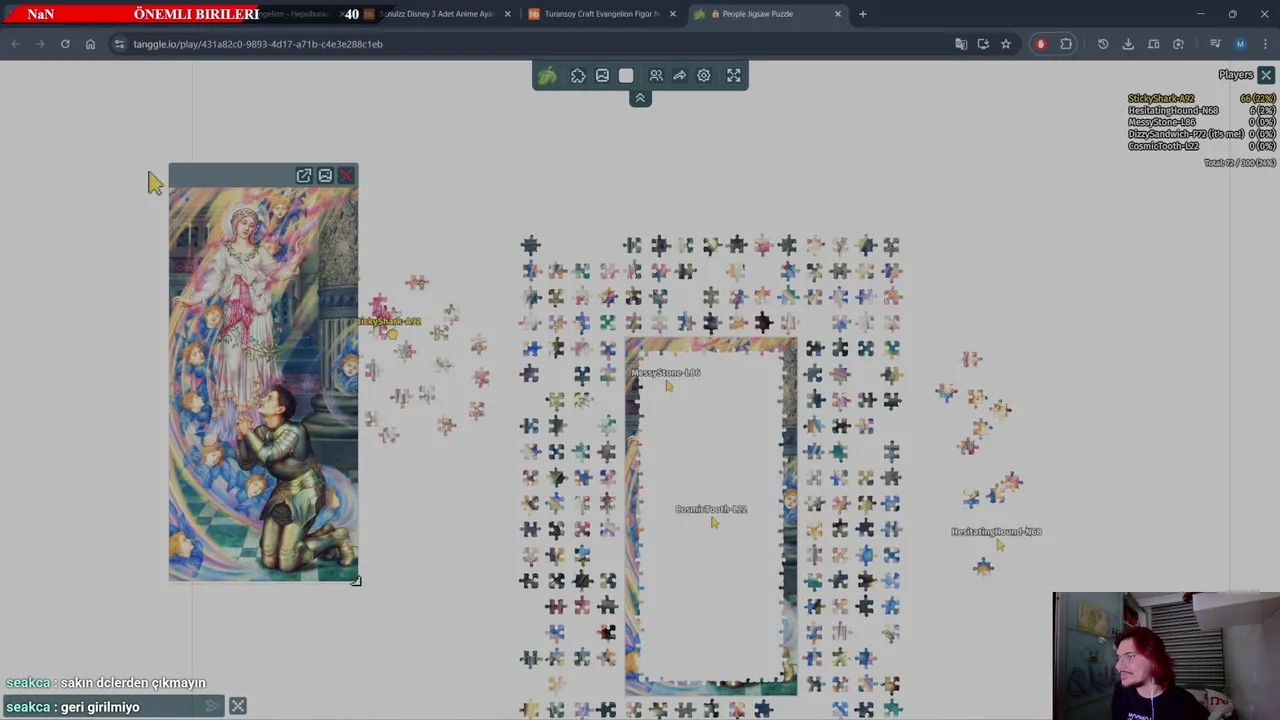The width and height of the screenshot is (1280, 720).
Task: Open the site information icon in the address bar
Action: pyautogui.click(x=119, y=44)
